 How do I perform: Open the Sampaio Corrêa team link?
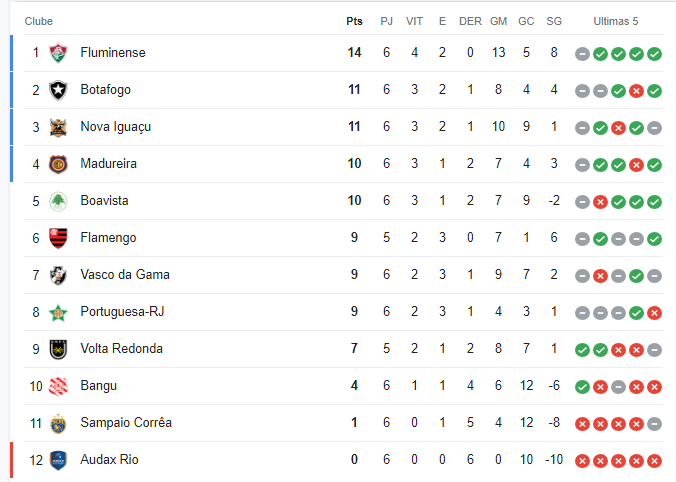tap(126, 423)
